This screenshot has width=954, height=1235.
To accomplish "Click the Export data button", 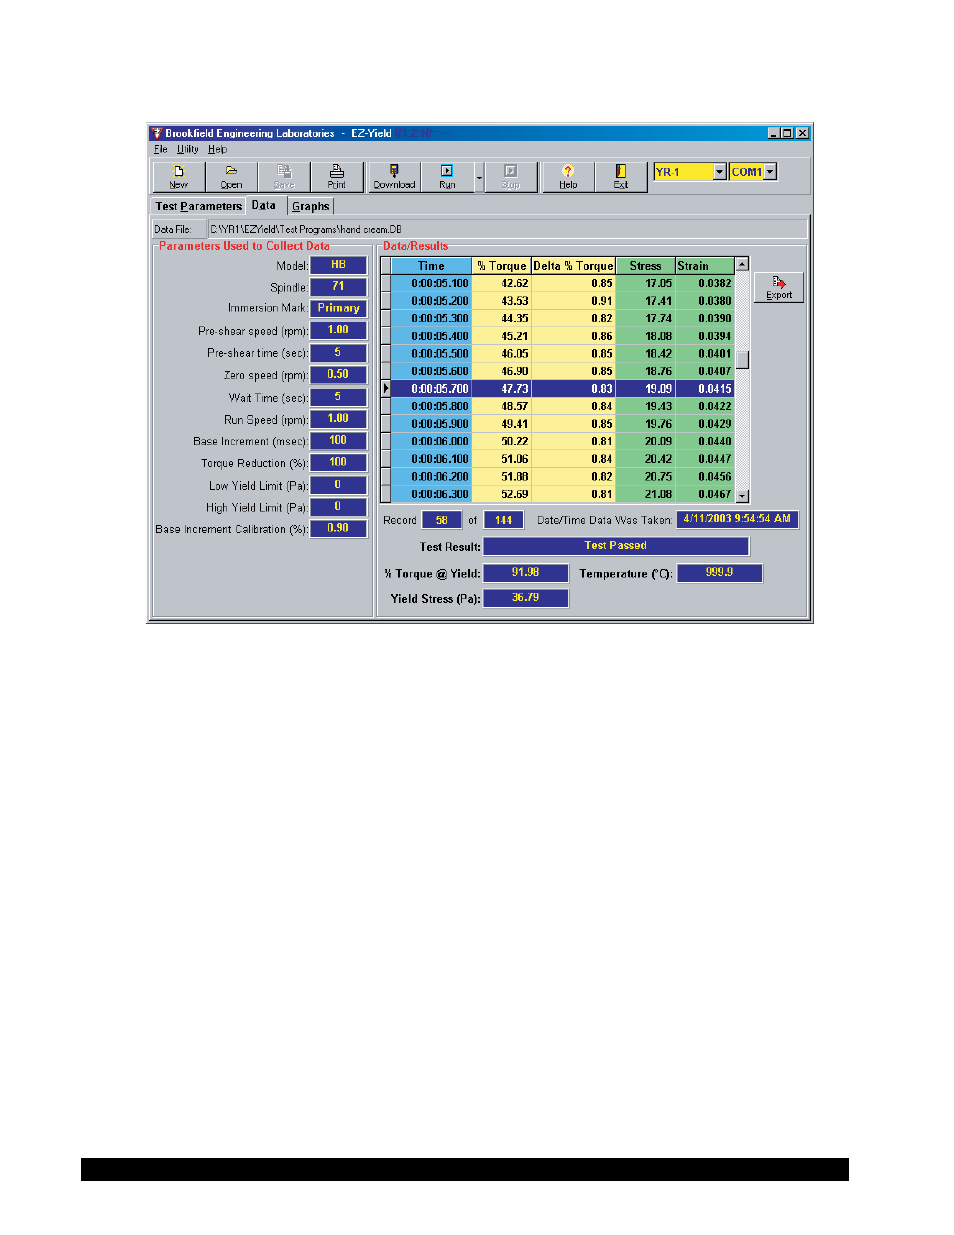I will [x=779, y=288].
